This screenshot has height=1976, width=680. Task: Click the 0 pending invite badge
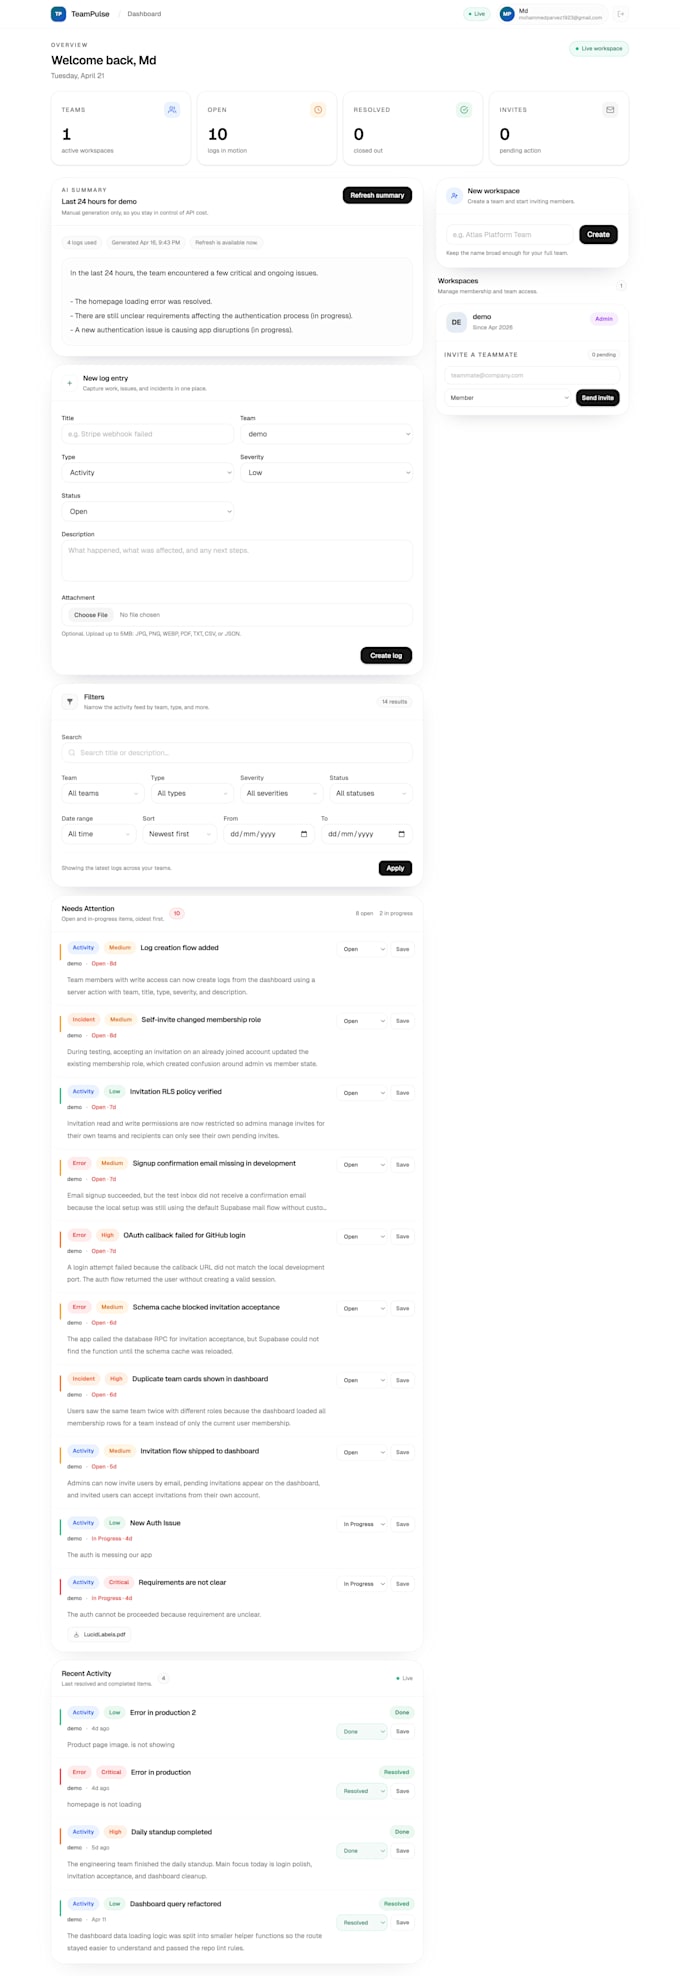[x=604, y=355]
